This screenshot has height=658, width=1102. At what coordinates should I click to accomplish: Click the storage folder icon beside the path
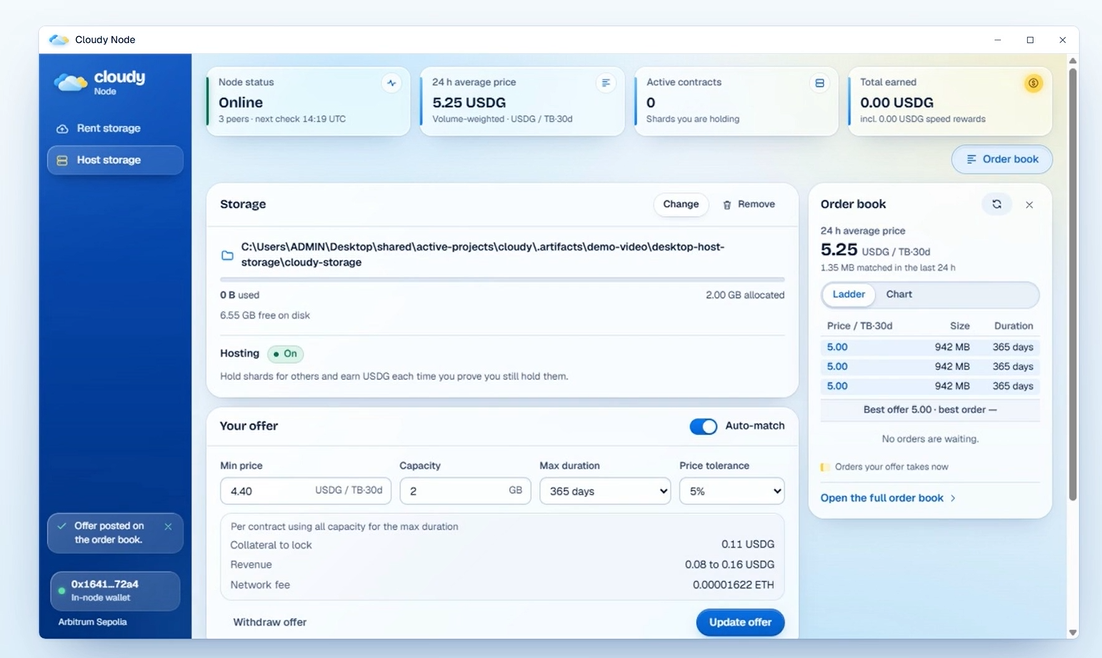[227, 255]
